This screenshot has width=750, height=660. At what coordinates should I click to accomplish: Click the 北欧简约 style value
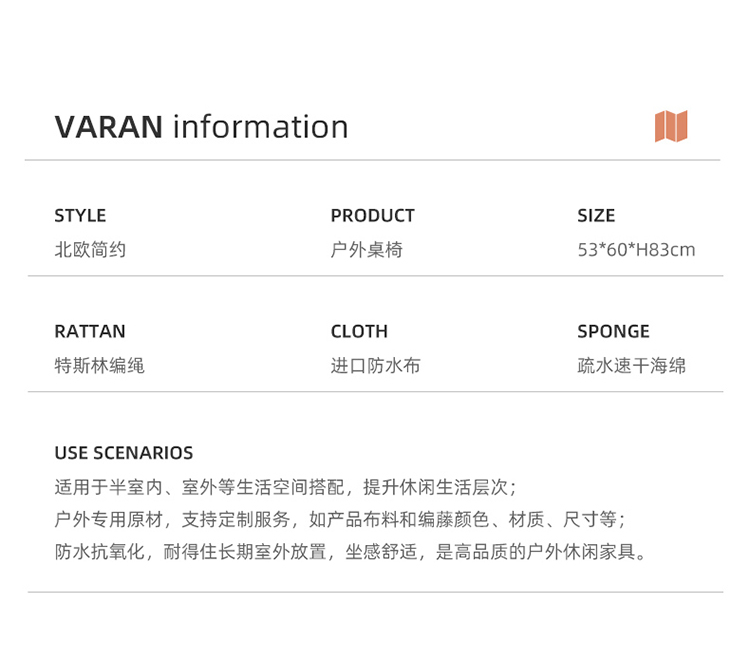point(90,249)
